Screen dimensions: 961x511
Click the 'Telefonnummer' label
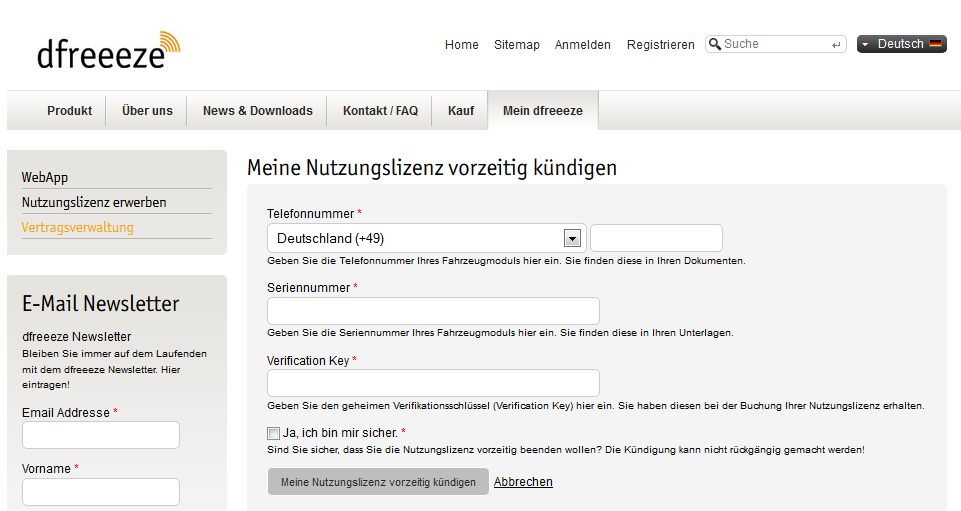[310, 214]
